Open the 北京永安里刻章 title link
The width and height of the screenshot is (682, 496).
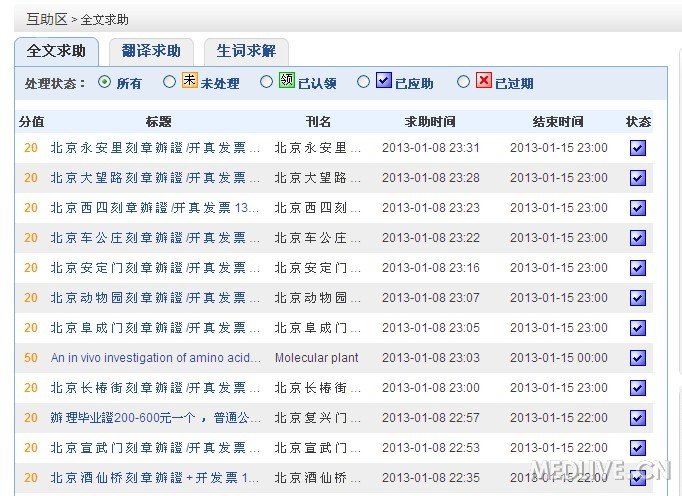(x=155, y=148)
